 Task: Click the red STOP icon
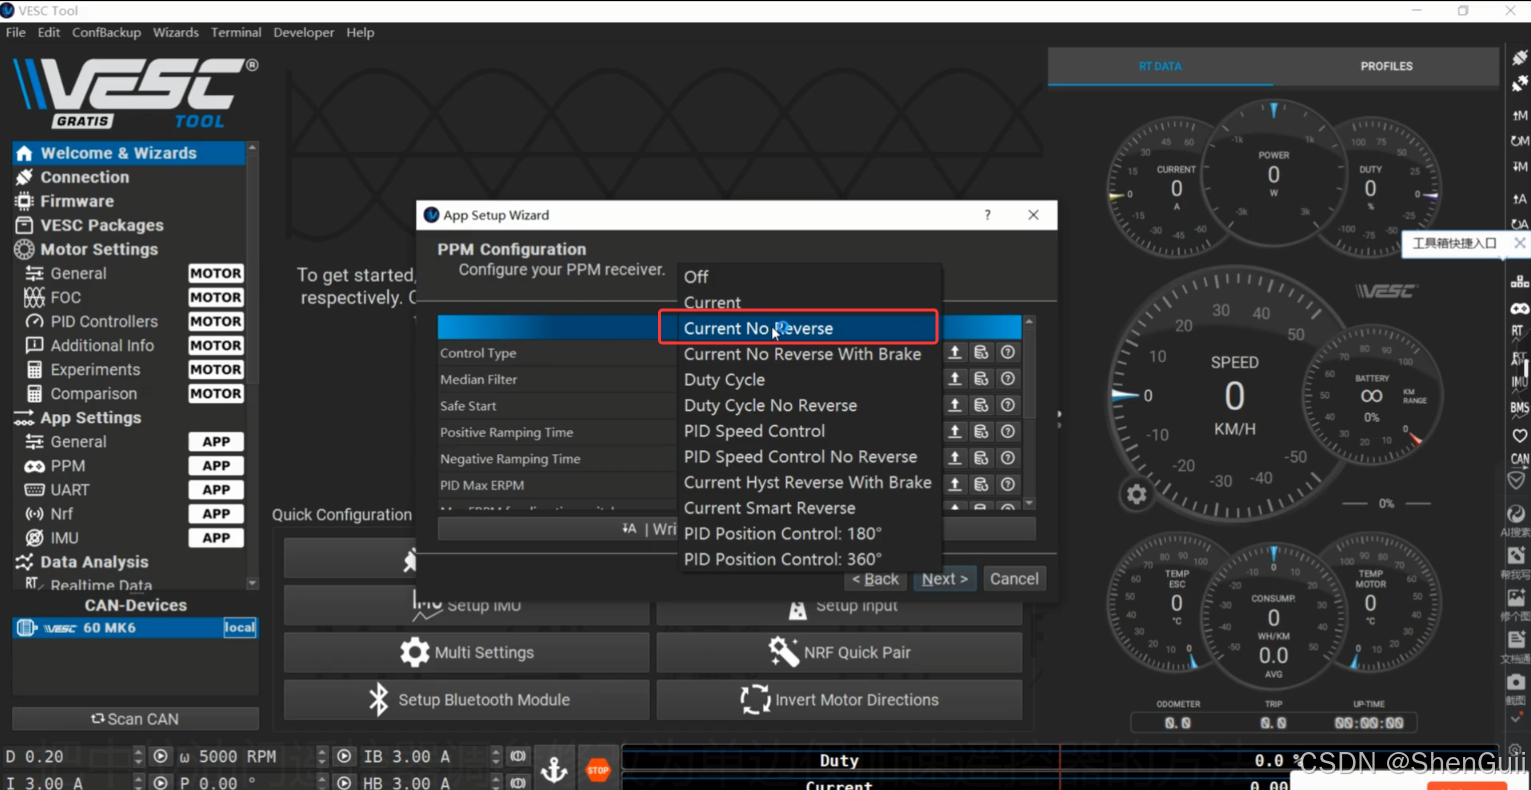(598, 770)
